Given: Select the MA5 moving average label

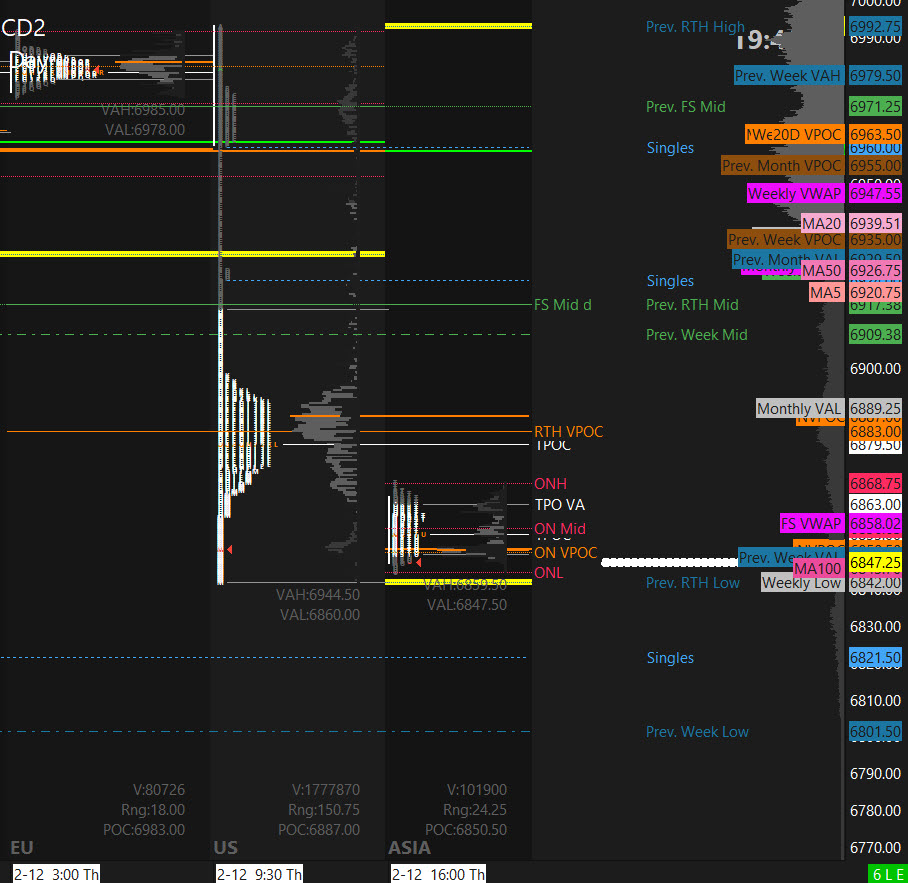Looking at the screenshot, I should click(x=826, y=293).
